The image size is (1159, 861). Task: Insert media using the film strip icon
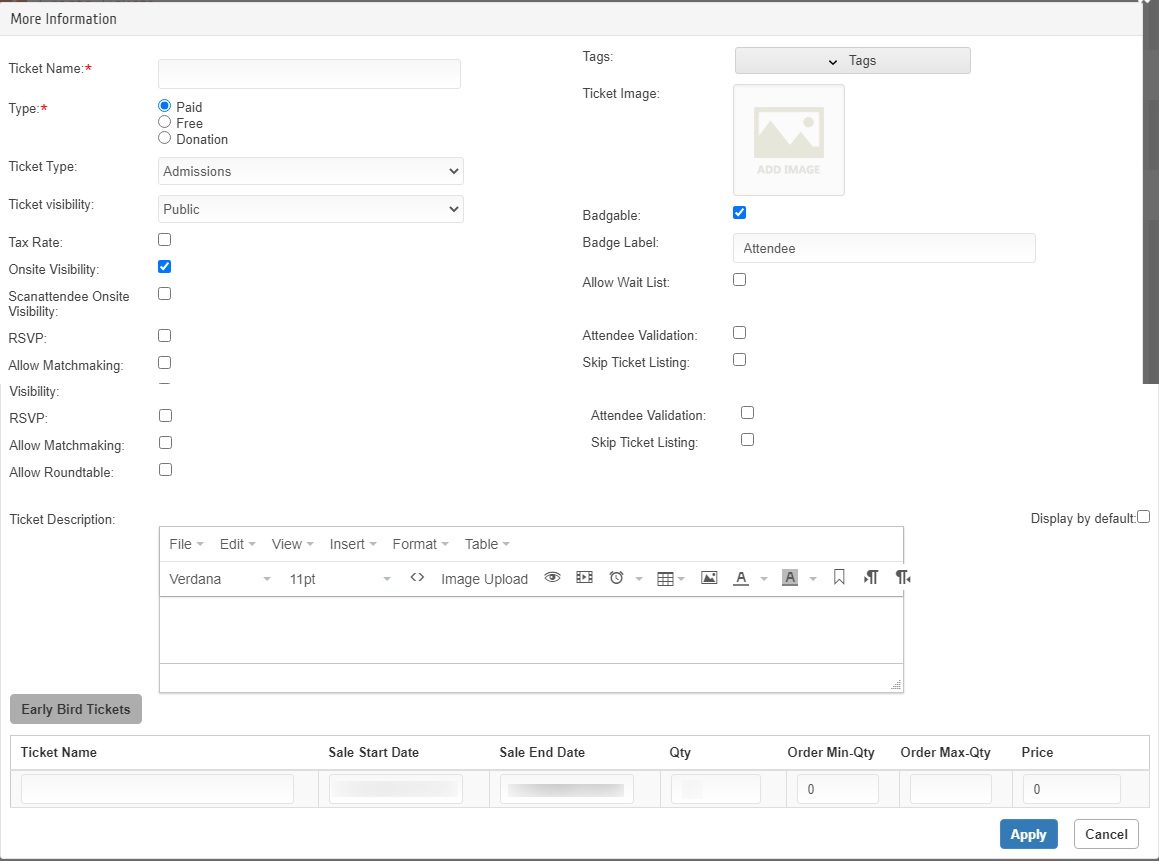(x=585, y=578)
